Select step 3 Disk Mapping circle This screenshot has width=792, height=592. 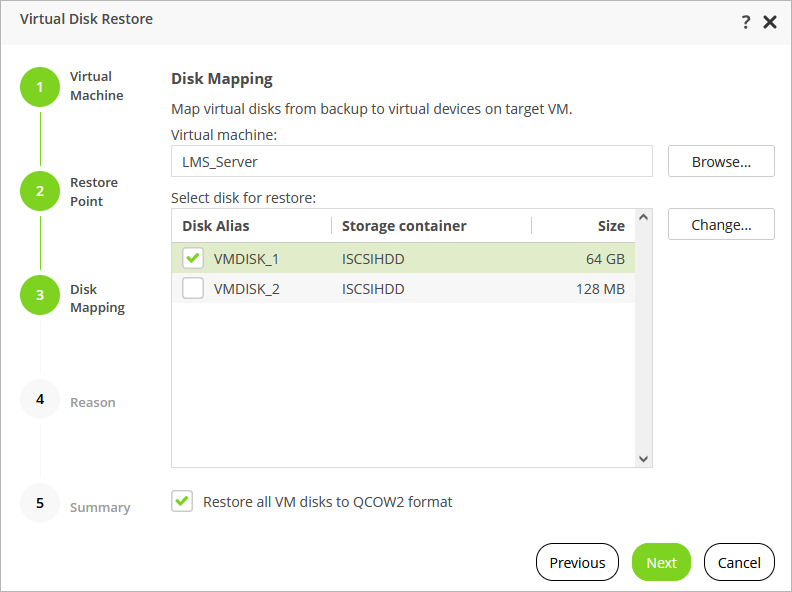coord(40,295)
